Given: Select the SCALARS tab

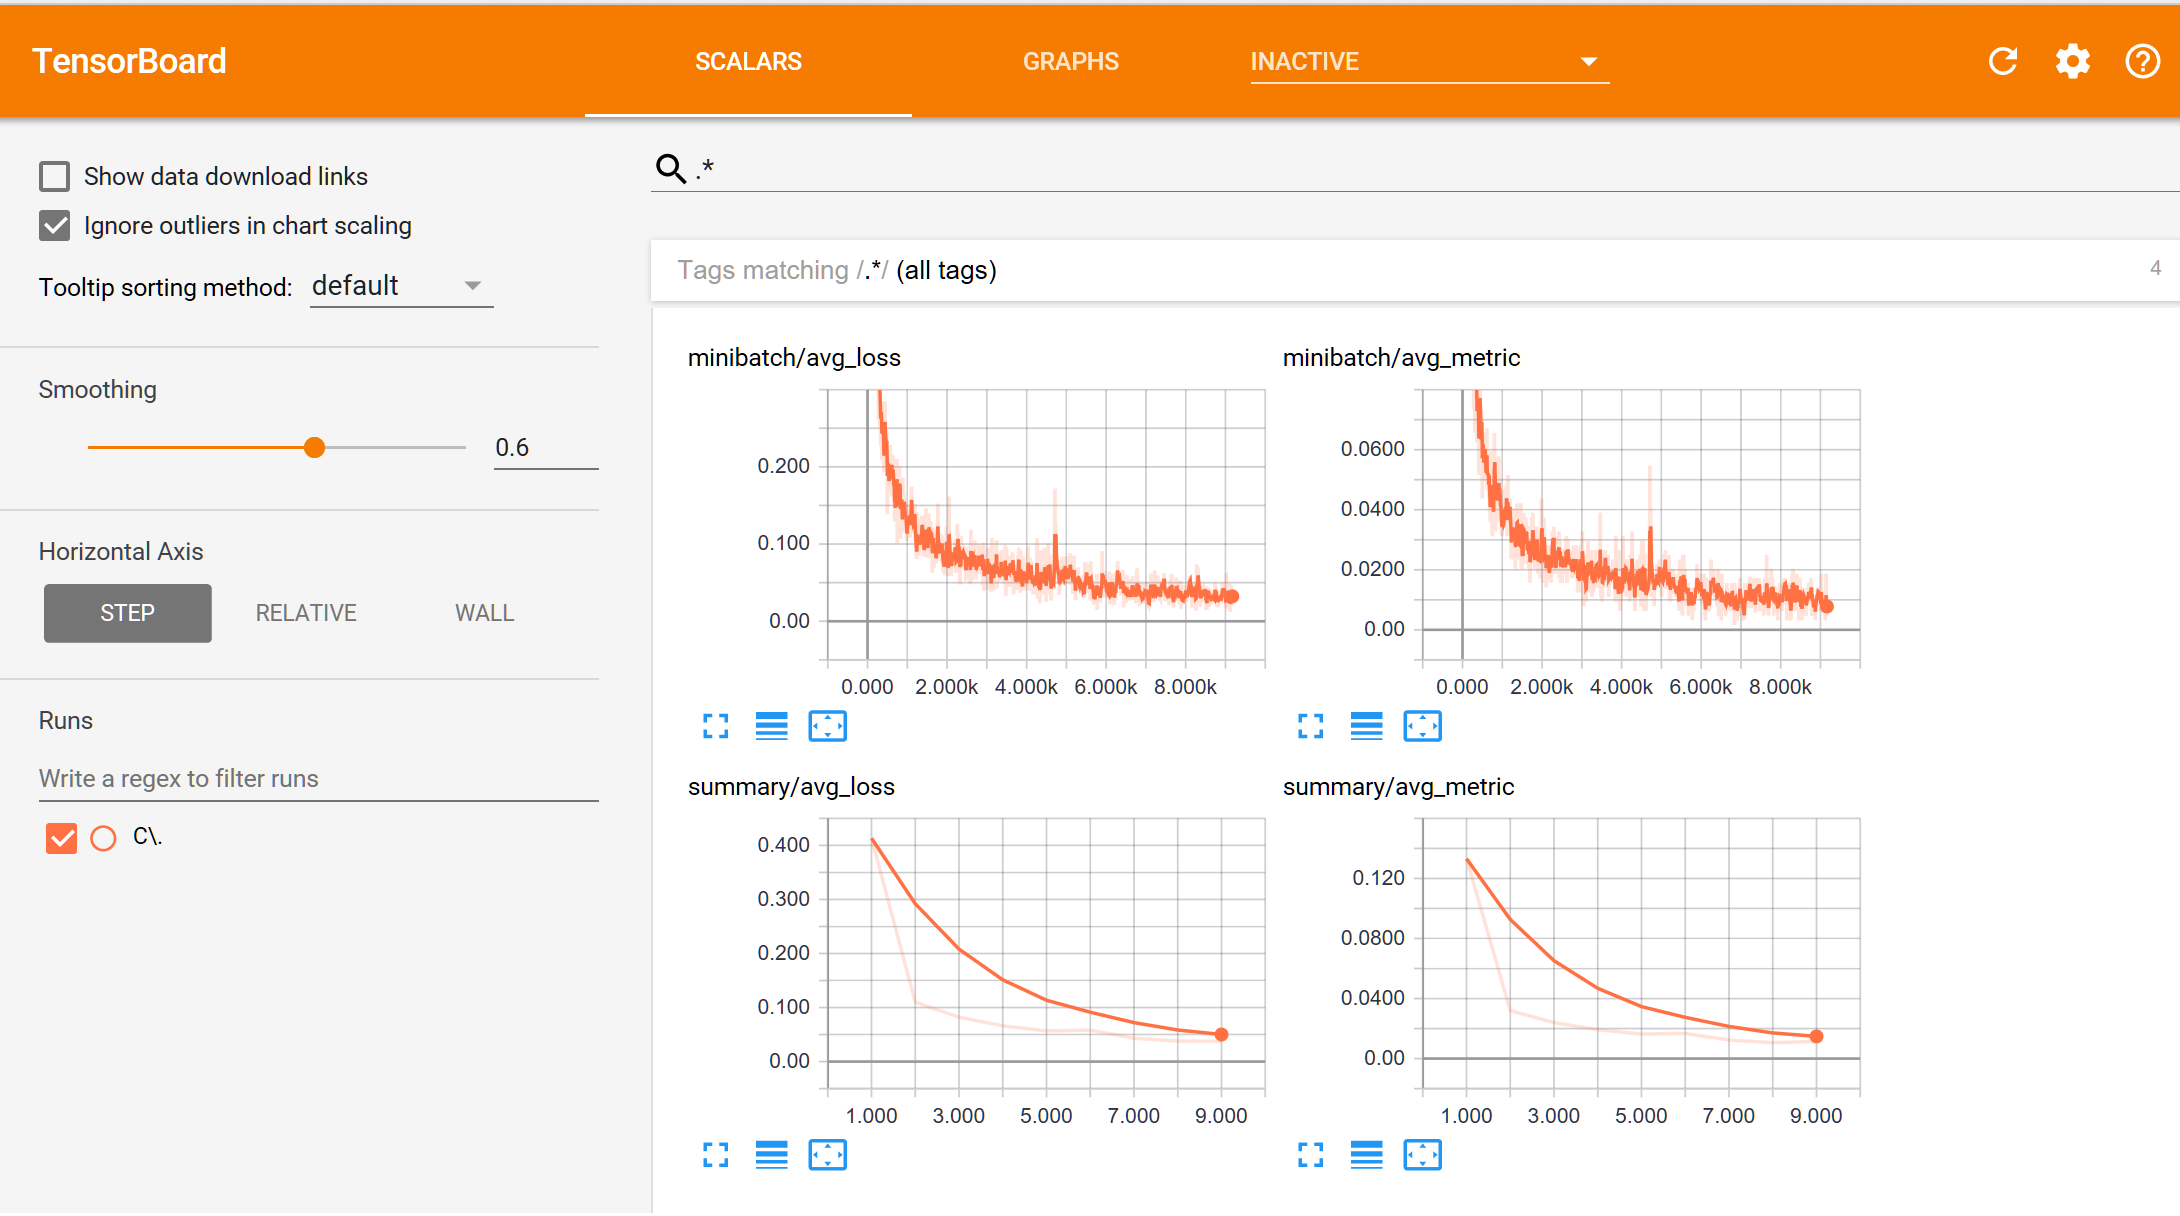Looking at the screenshot, I should (749, 60).
